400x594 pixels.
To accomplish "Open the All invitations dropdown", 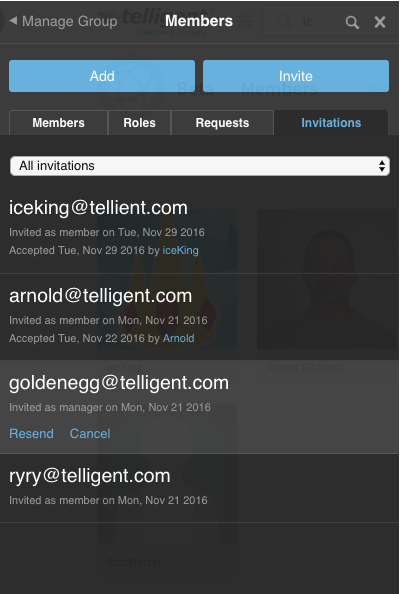I will click(x=200, y=166).
